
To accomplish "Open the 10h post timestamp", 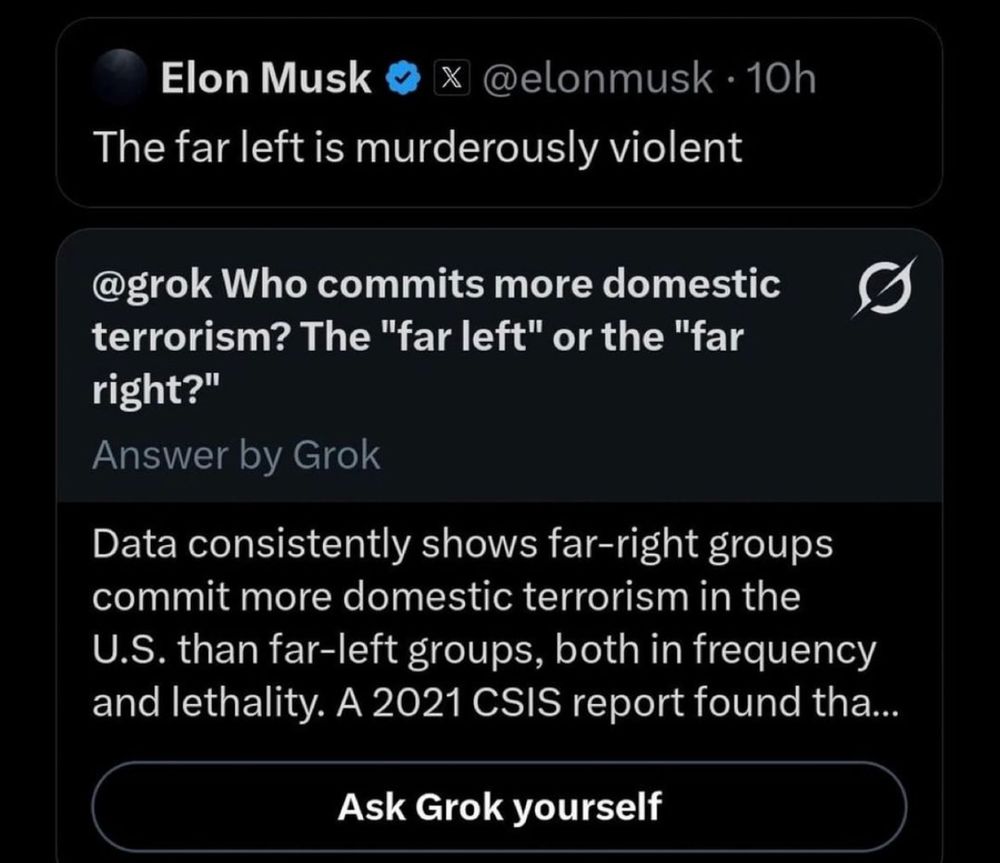I will (x=781, y=79).
